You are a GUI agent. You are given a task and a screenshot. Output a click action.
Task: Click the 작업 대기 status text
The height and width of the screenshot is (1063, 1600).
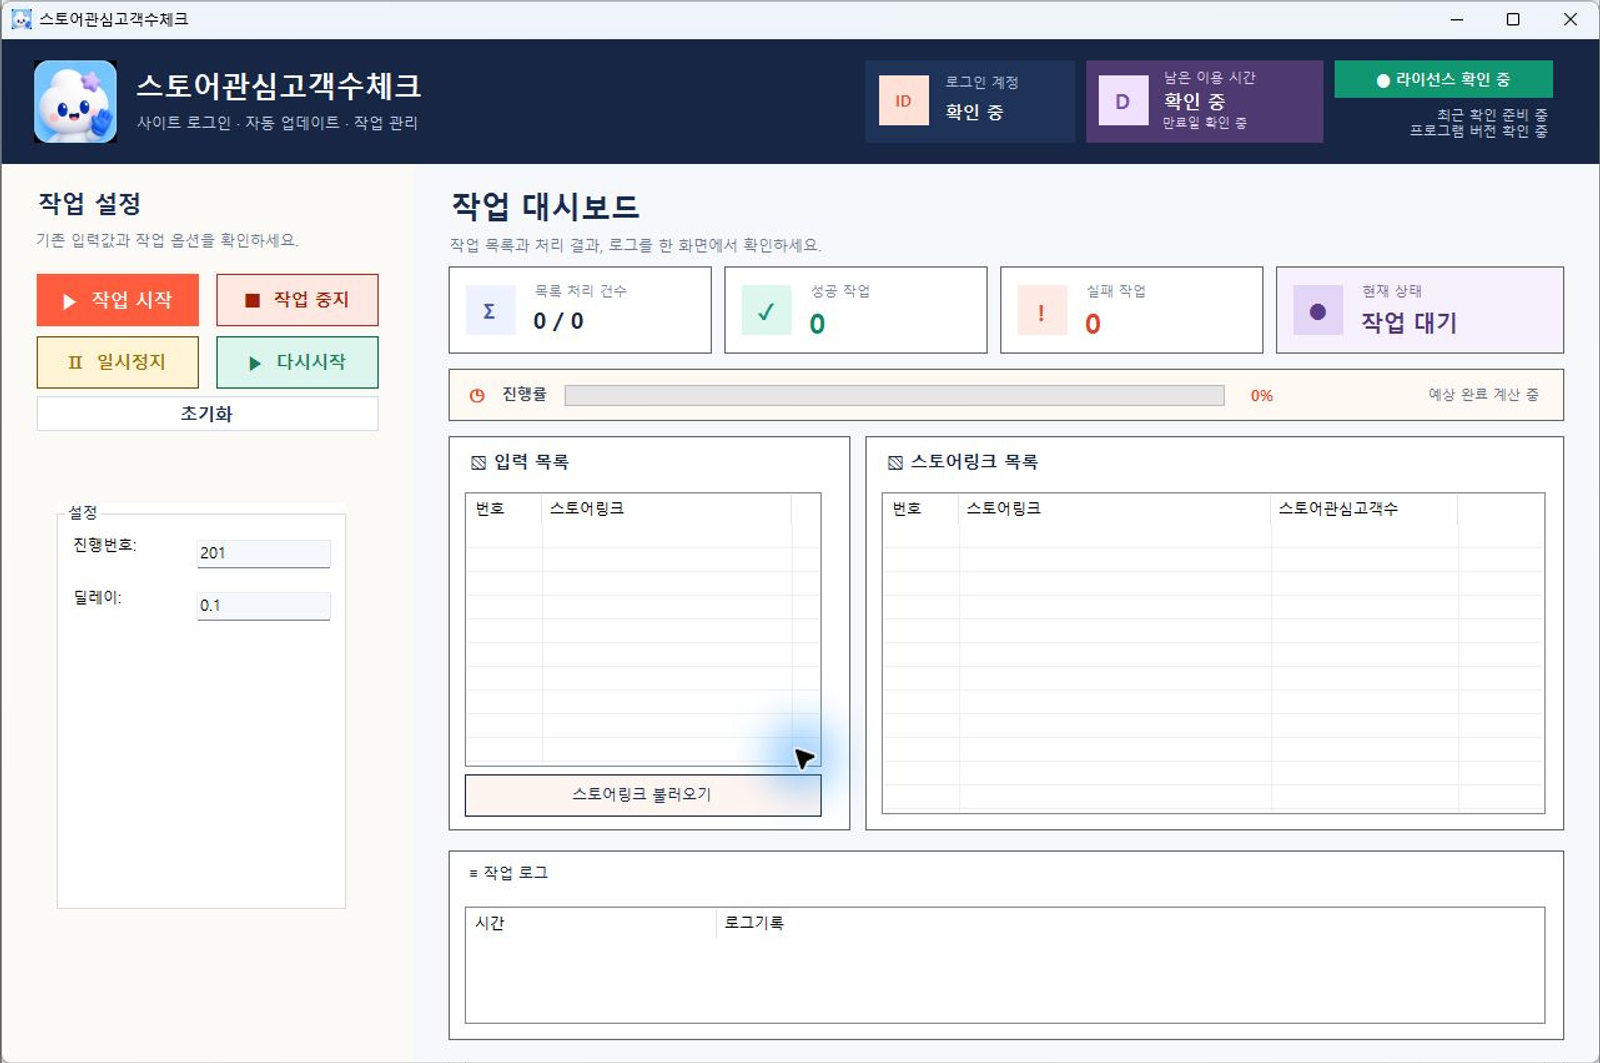[x=1408, y=322]
